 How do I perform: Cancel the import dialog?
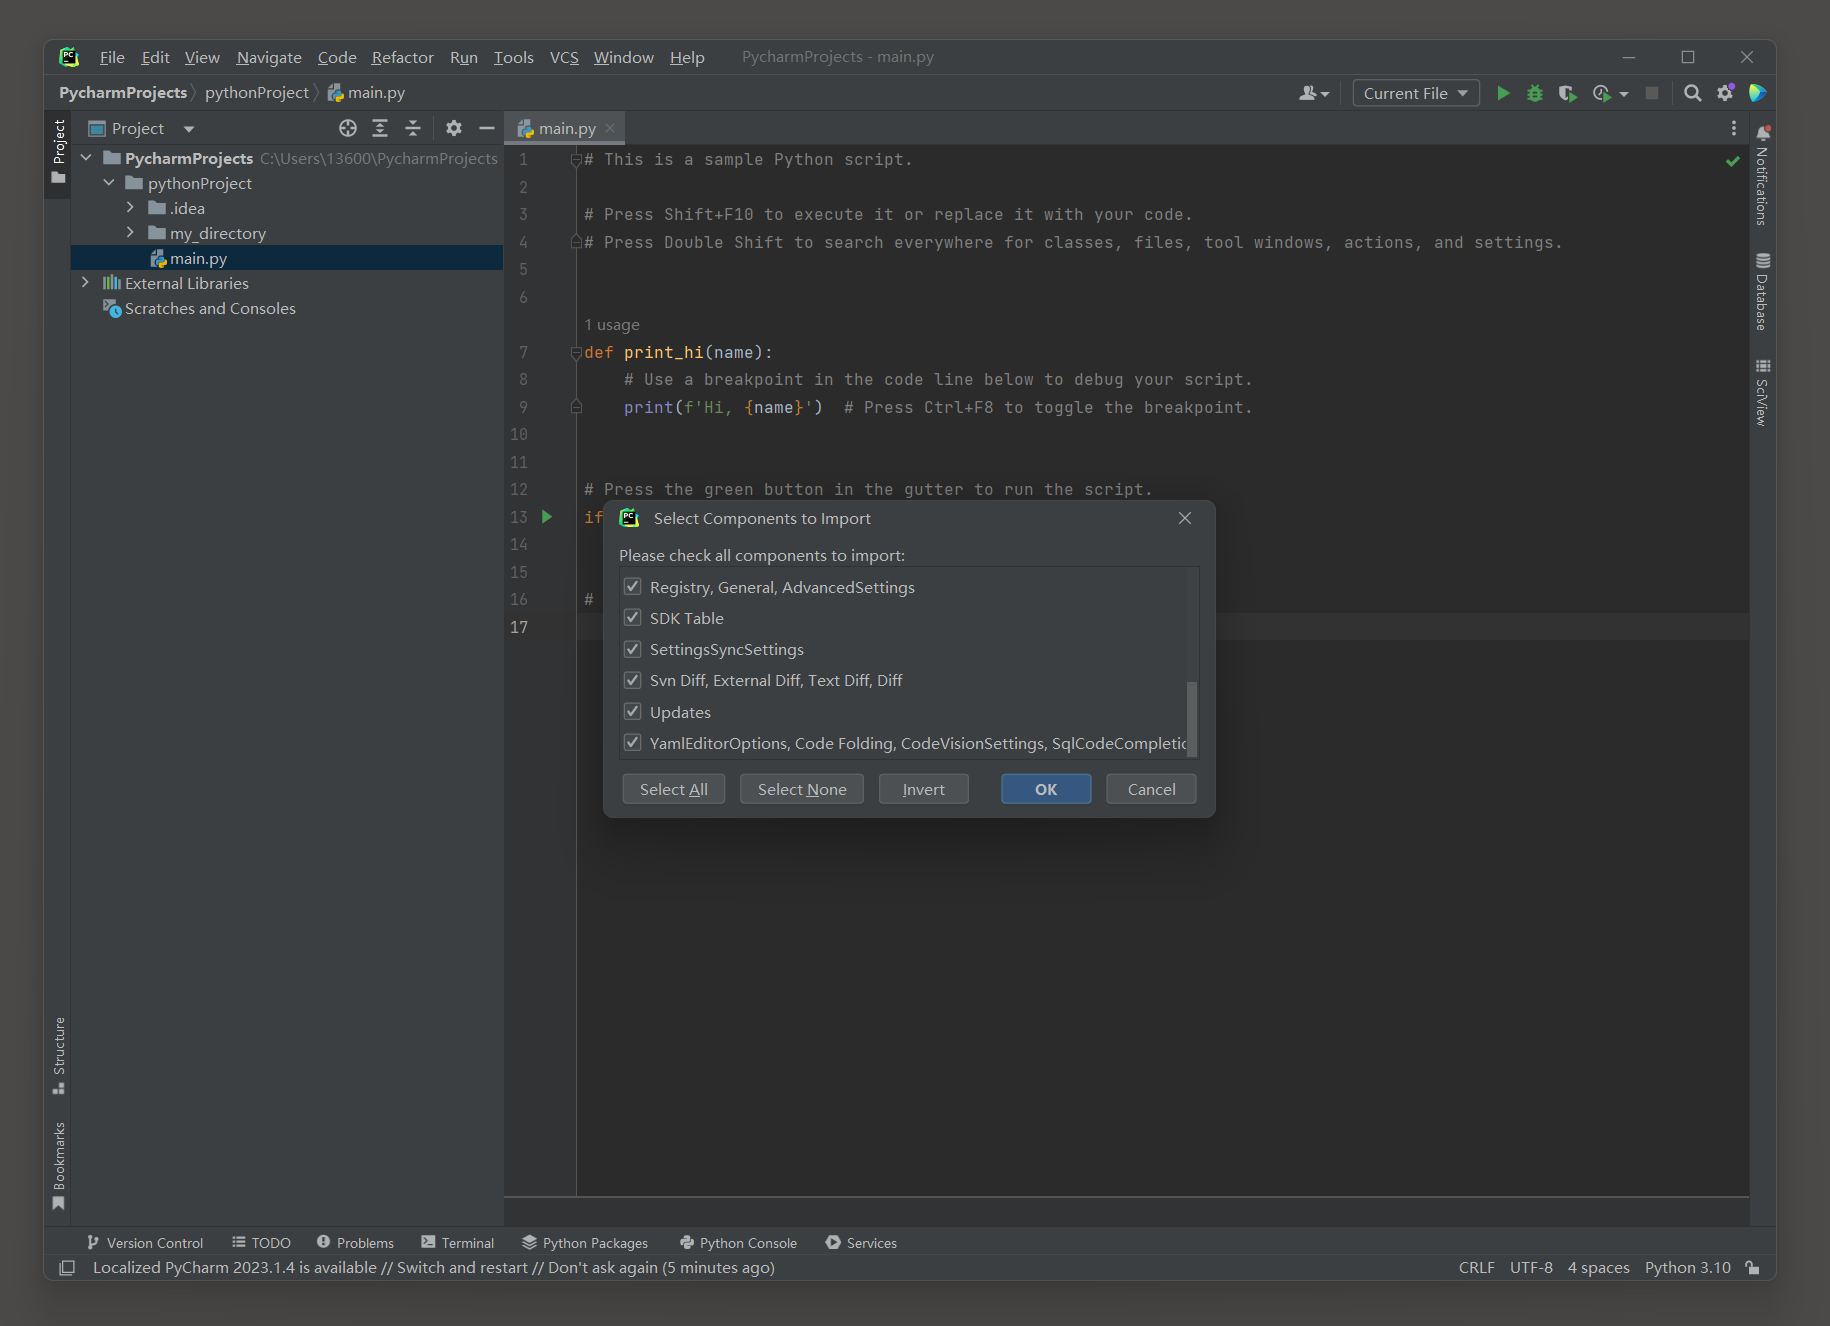click(1151, 789)
